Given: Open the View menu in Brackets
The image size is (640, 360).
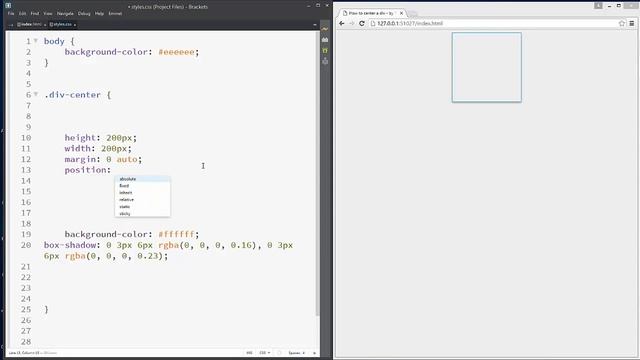Looking at the screenshot, I should (x=48, y=13).
